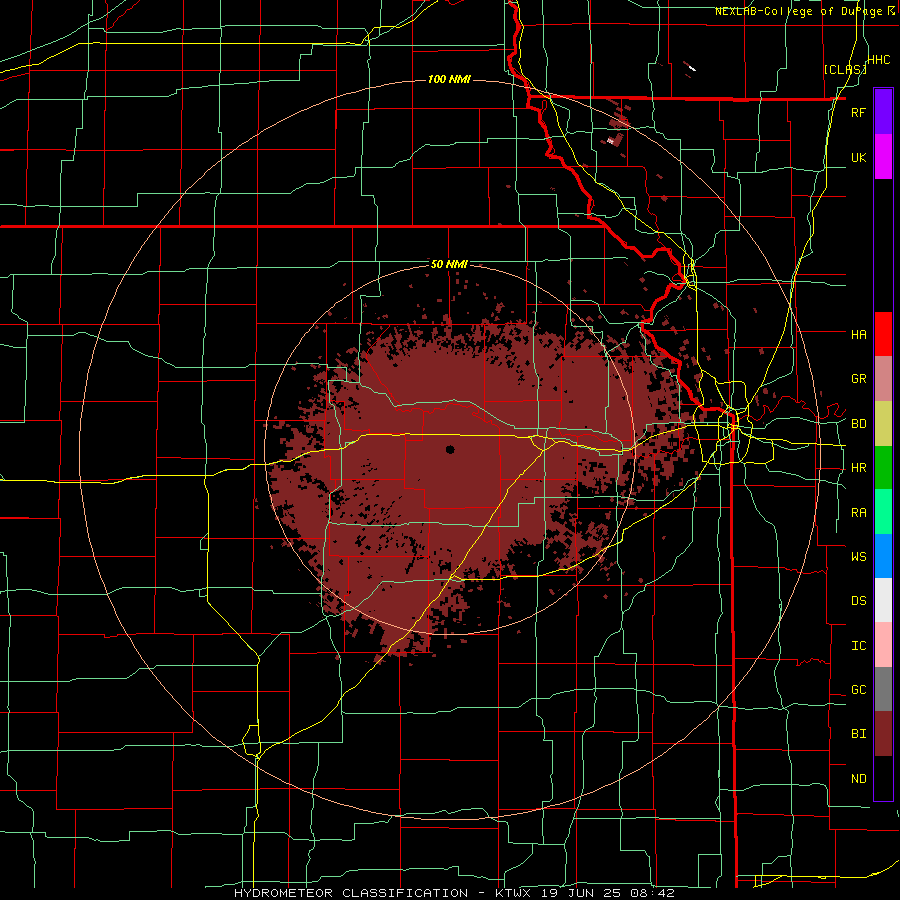Viewport: 900px width, 900px height.
Task: Click the BI brown legend swatch
Action: pos(883,734)
